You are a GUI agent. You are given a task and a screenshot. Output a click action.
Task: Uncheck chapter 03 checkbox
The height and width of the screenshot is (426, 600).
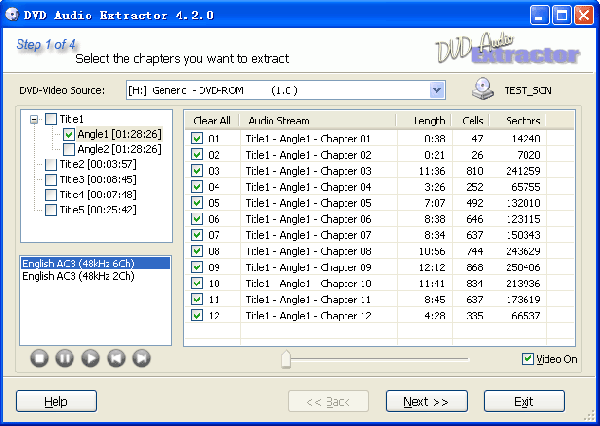(197, 171)
